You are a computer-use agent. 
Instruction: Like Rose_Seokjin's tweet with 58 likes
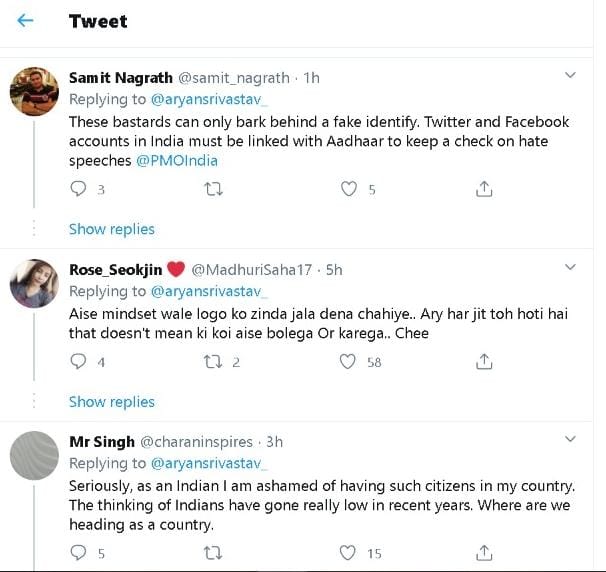pos(348,361)
